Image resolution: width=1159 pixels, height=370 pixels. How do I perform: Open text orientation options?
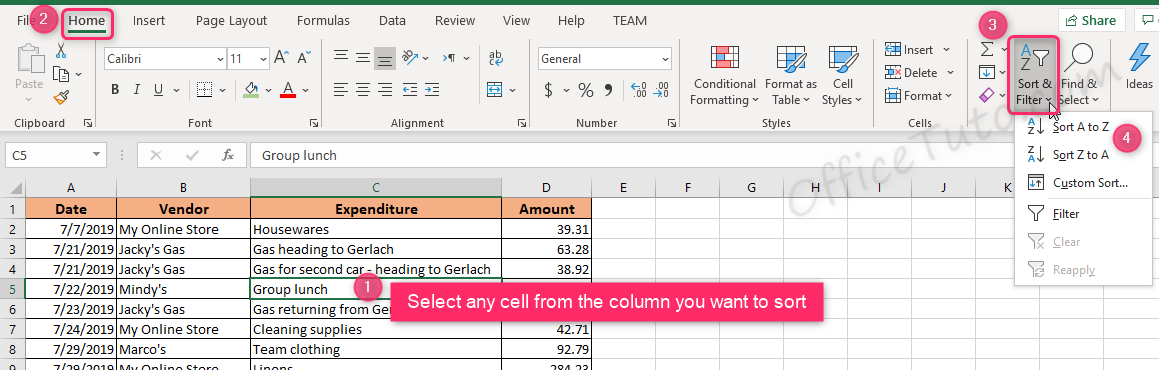click(x=409, y=57)
